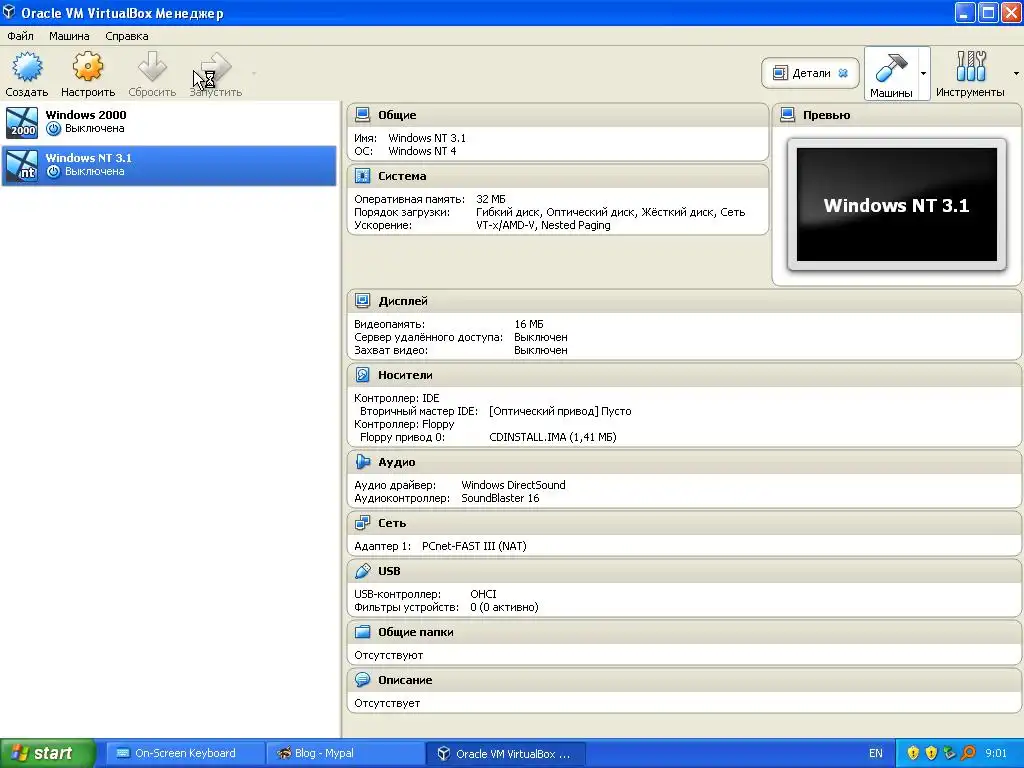Click the Дисплей section icon

362,300
